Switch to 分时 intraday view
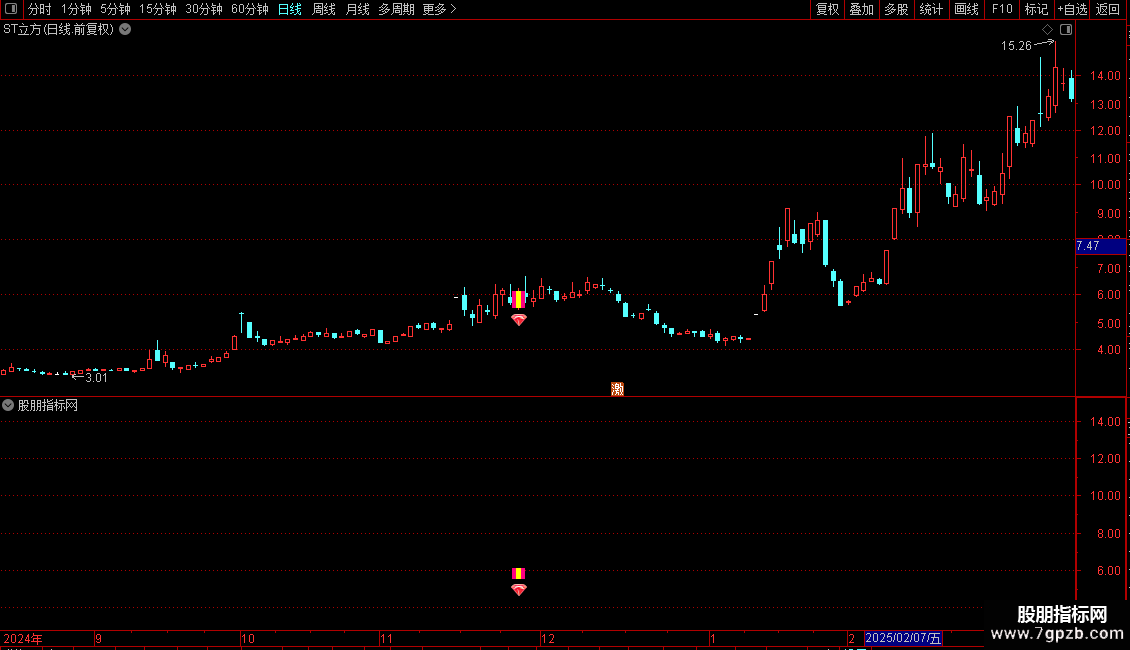Viewport: 1130px width, 650px height. 40,9
